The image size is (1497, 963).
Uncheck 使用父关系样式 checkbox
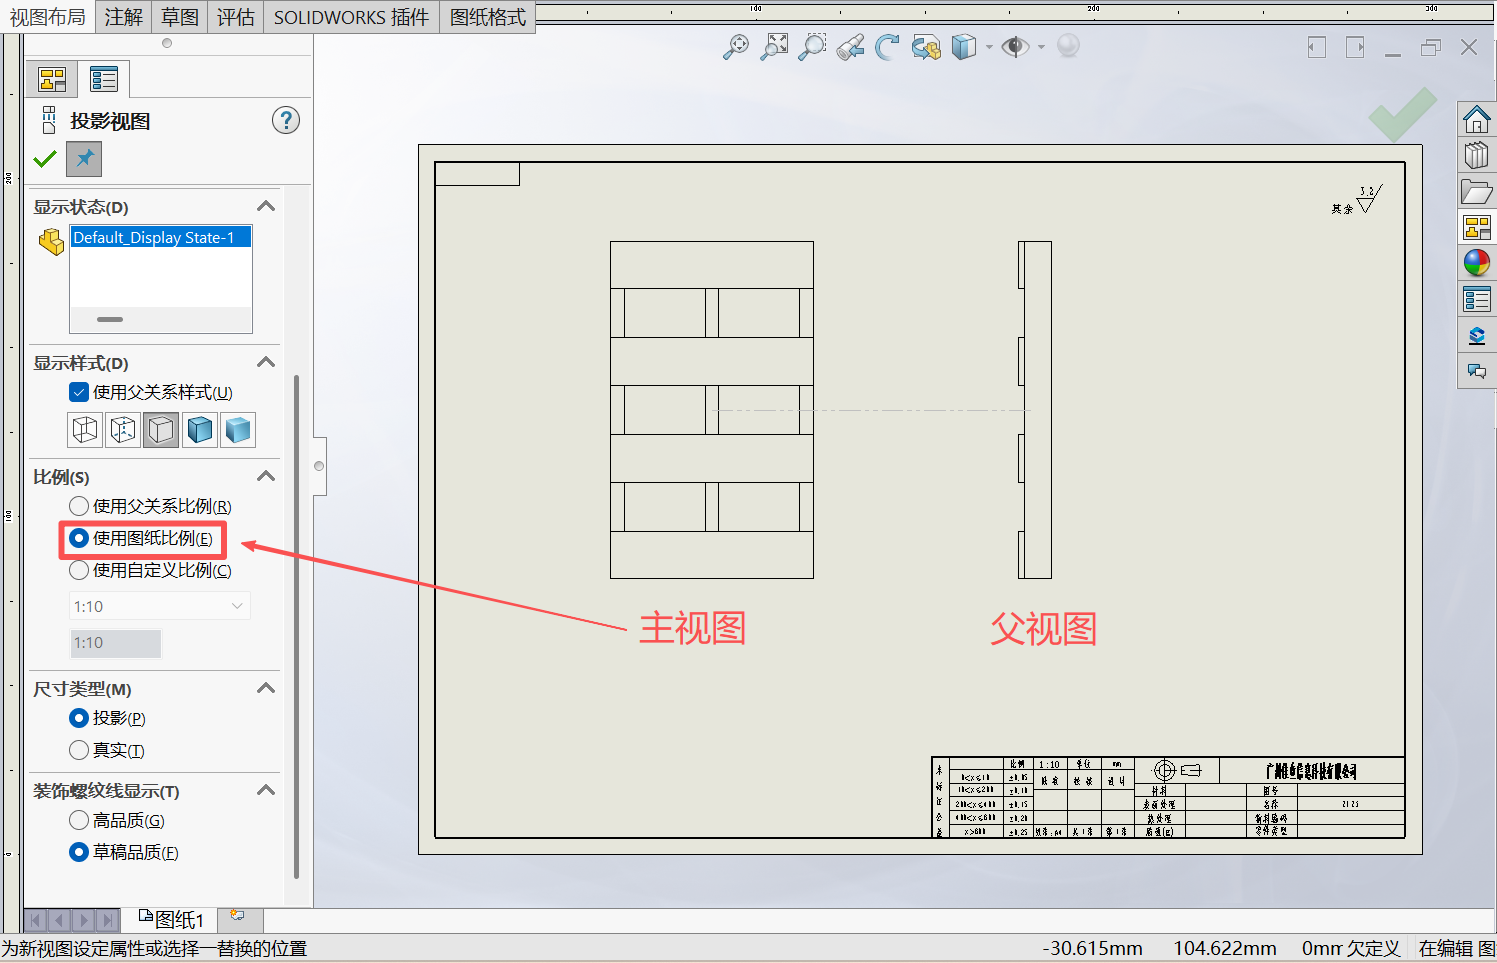coord(79,392)
